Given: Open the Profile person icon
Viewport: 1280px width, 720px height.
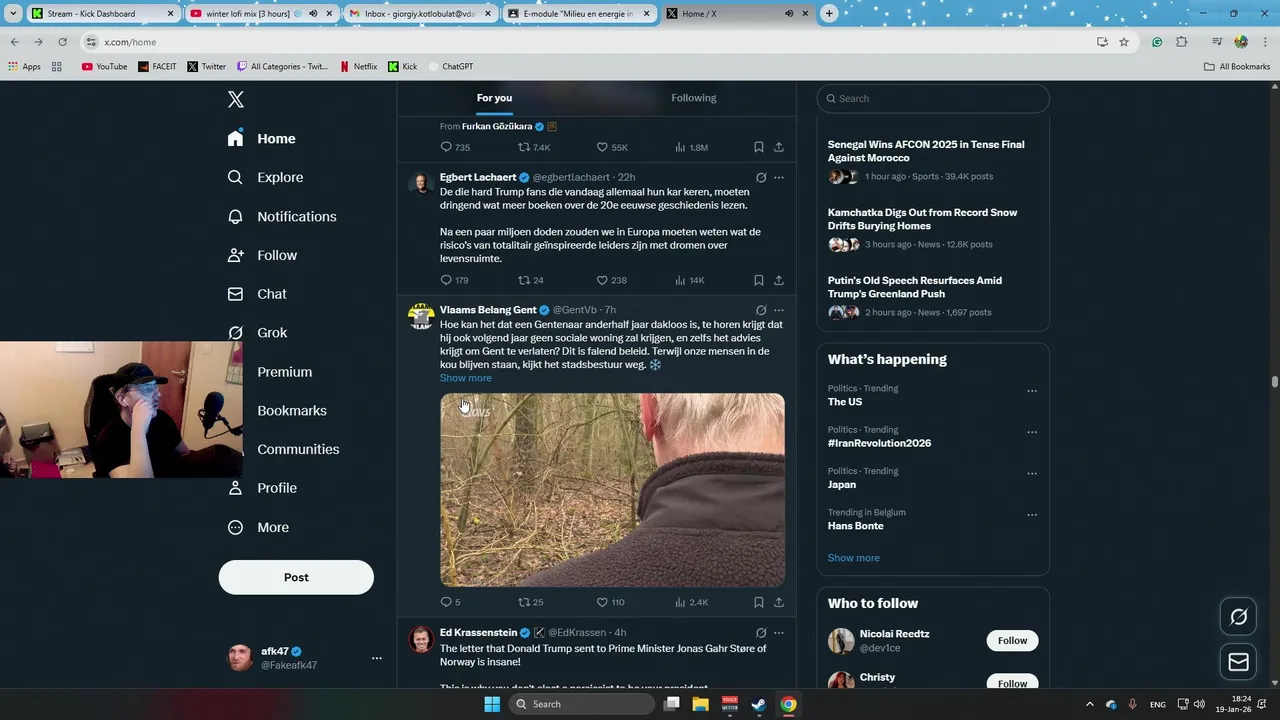Looking at the screenshot, I should pyautogui.click(x=235, y=488).
